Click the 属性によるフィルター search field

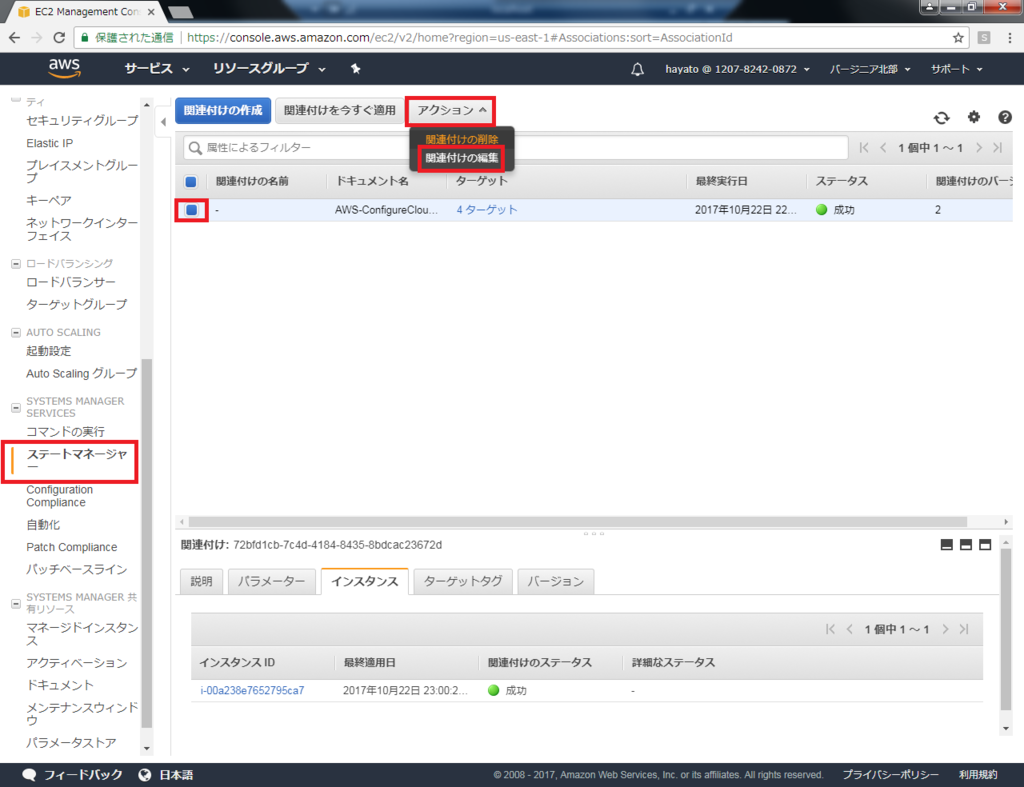click(x=516, y=148)
